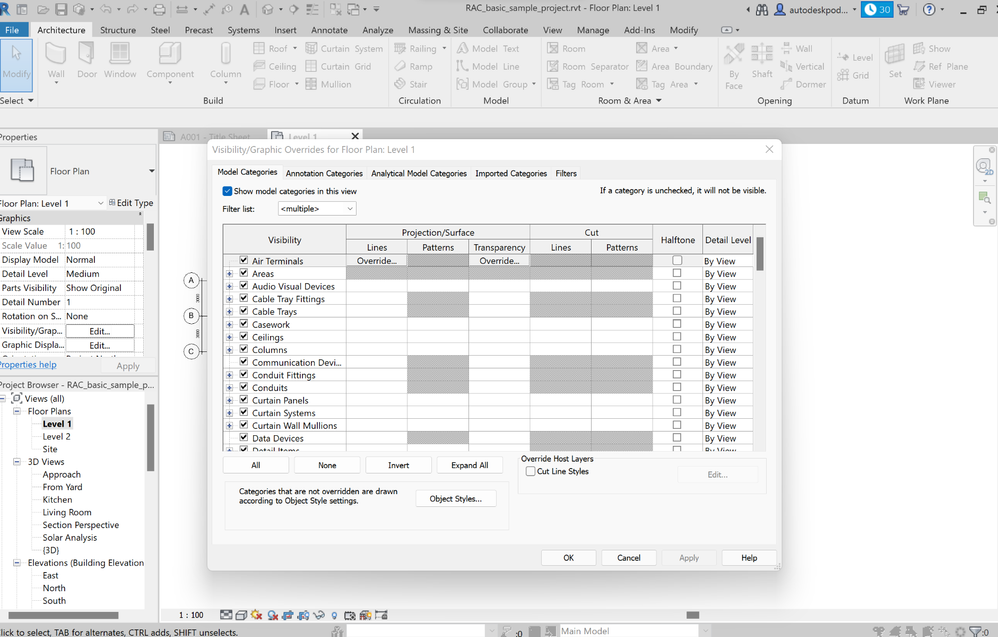Open the Autodesk App Store cart icon
The width and height of the screenshot is (998, 637).
903,10
